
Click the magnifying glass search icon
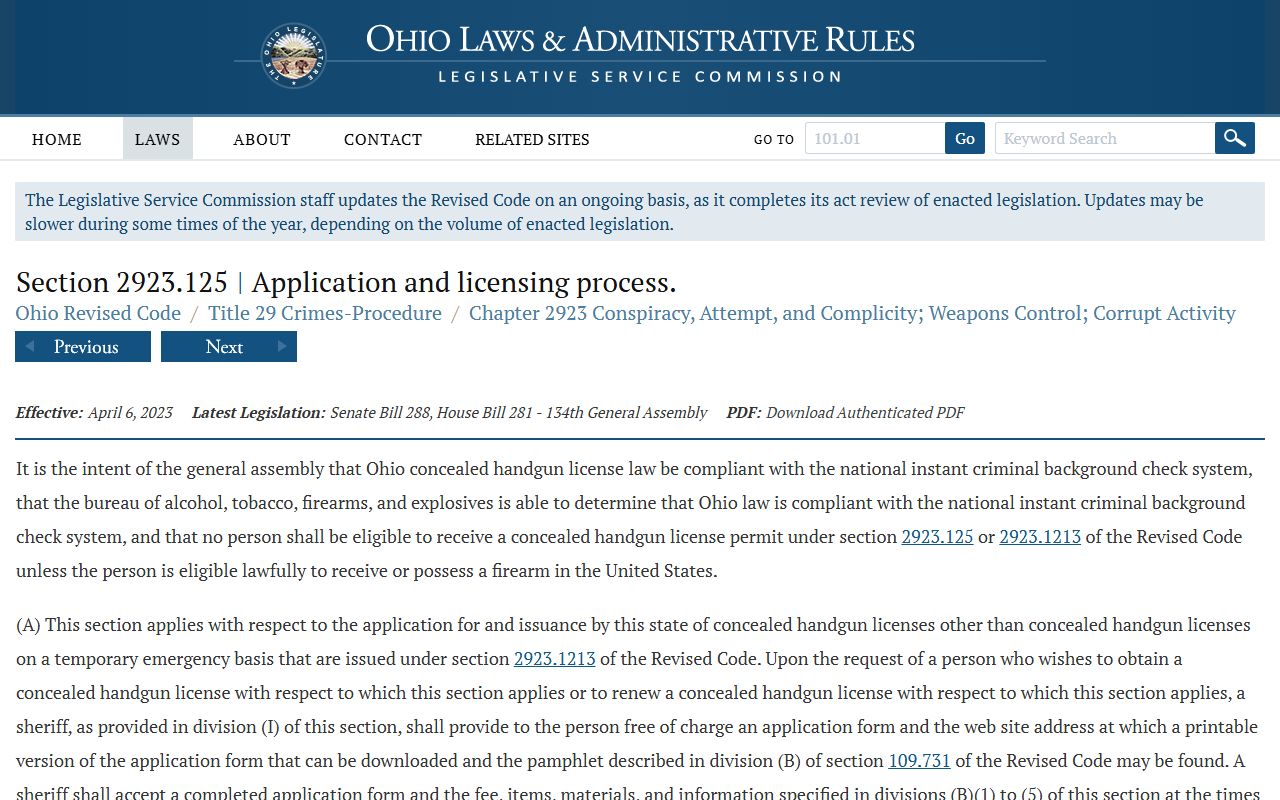click(1235, 138)
